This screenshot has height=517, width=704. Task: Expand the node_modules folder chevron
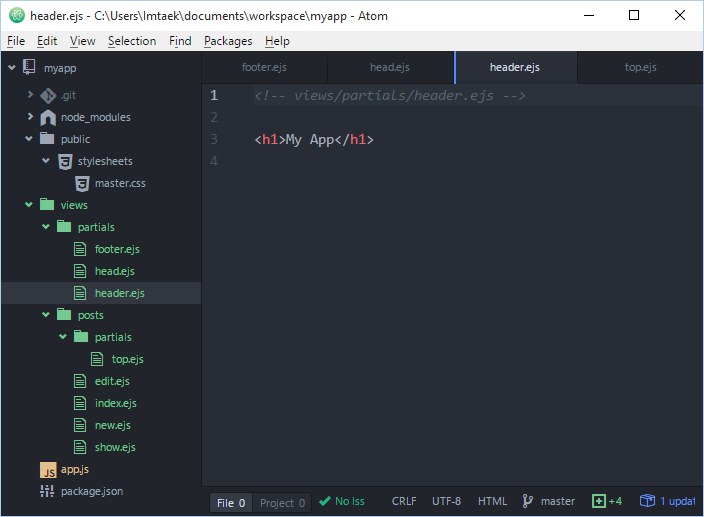pos(30,116)
